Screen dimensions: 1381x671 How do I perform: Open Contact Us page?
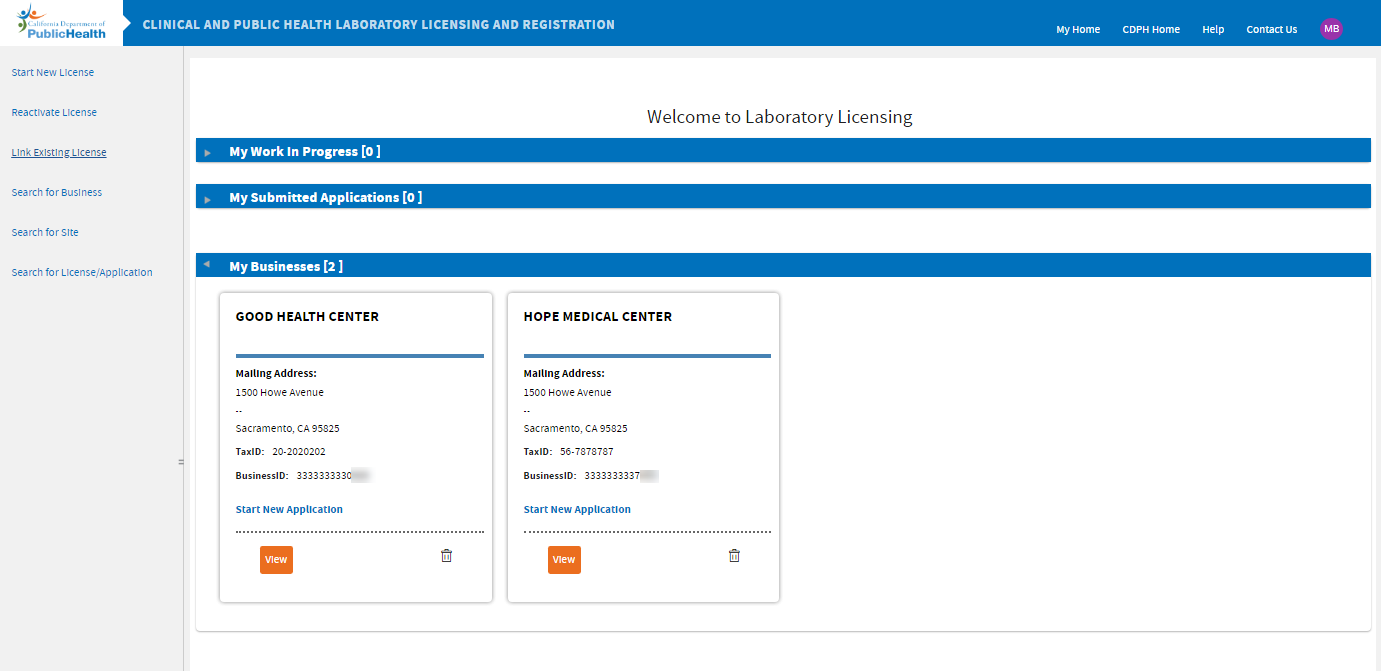coord(1271,29)
